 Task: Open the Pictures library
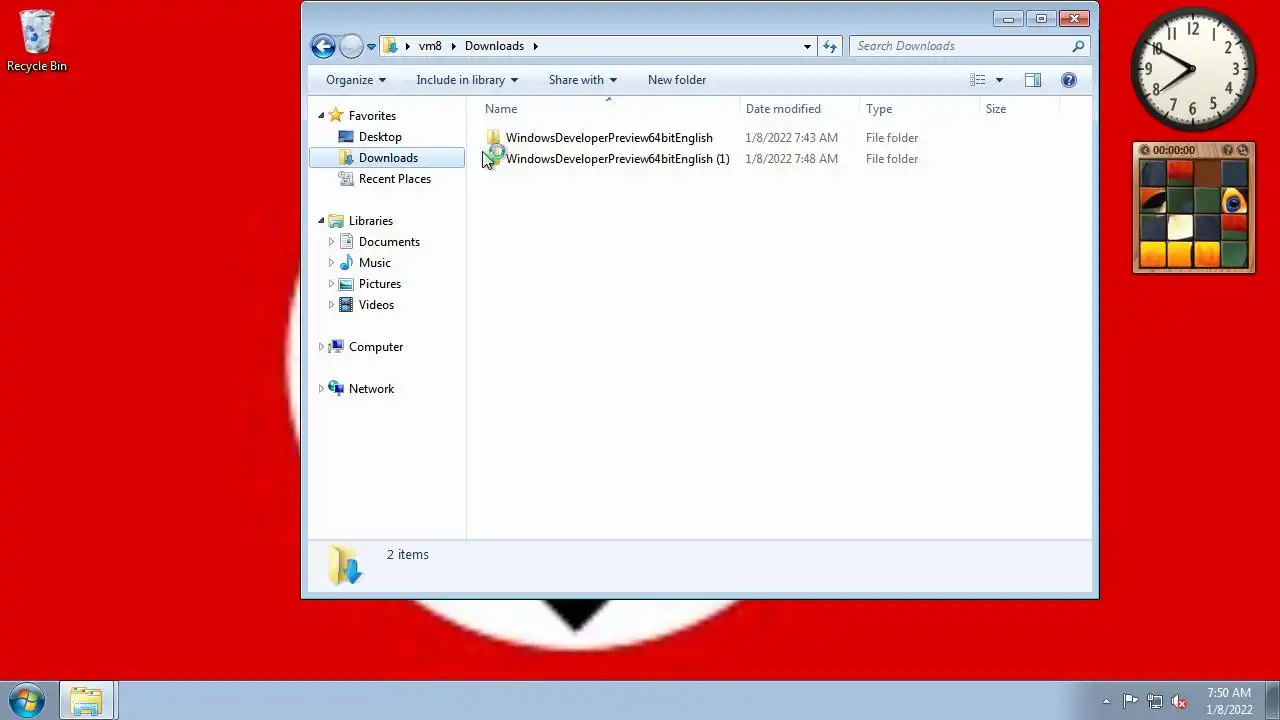click(380, 284)
